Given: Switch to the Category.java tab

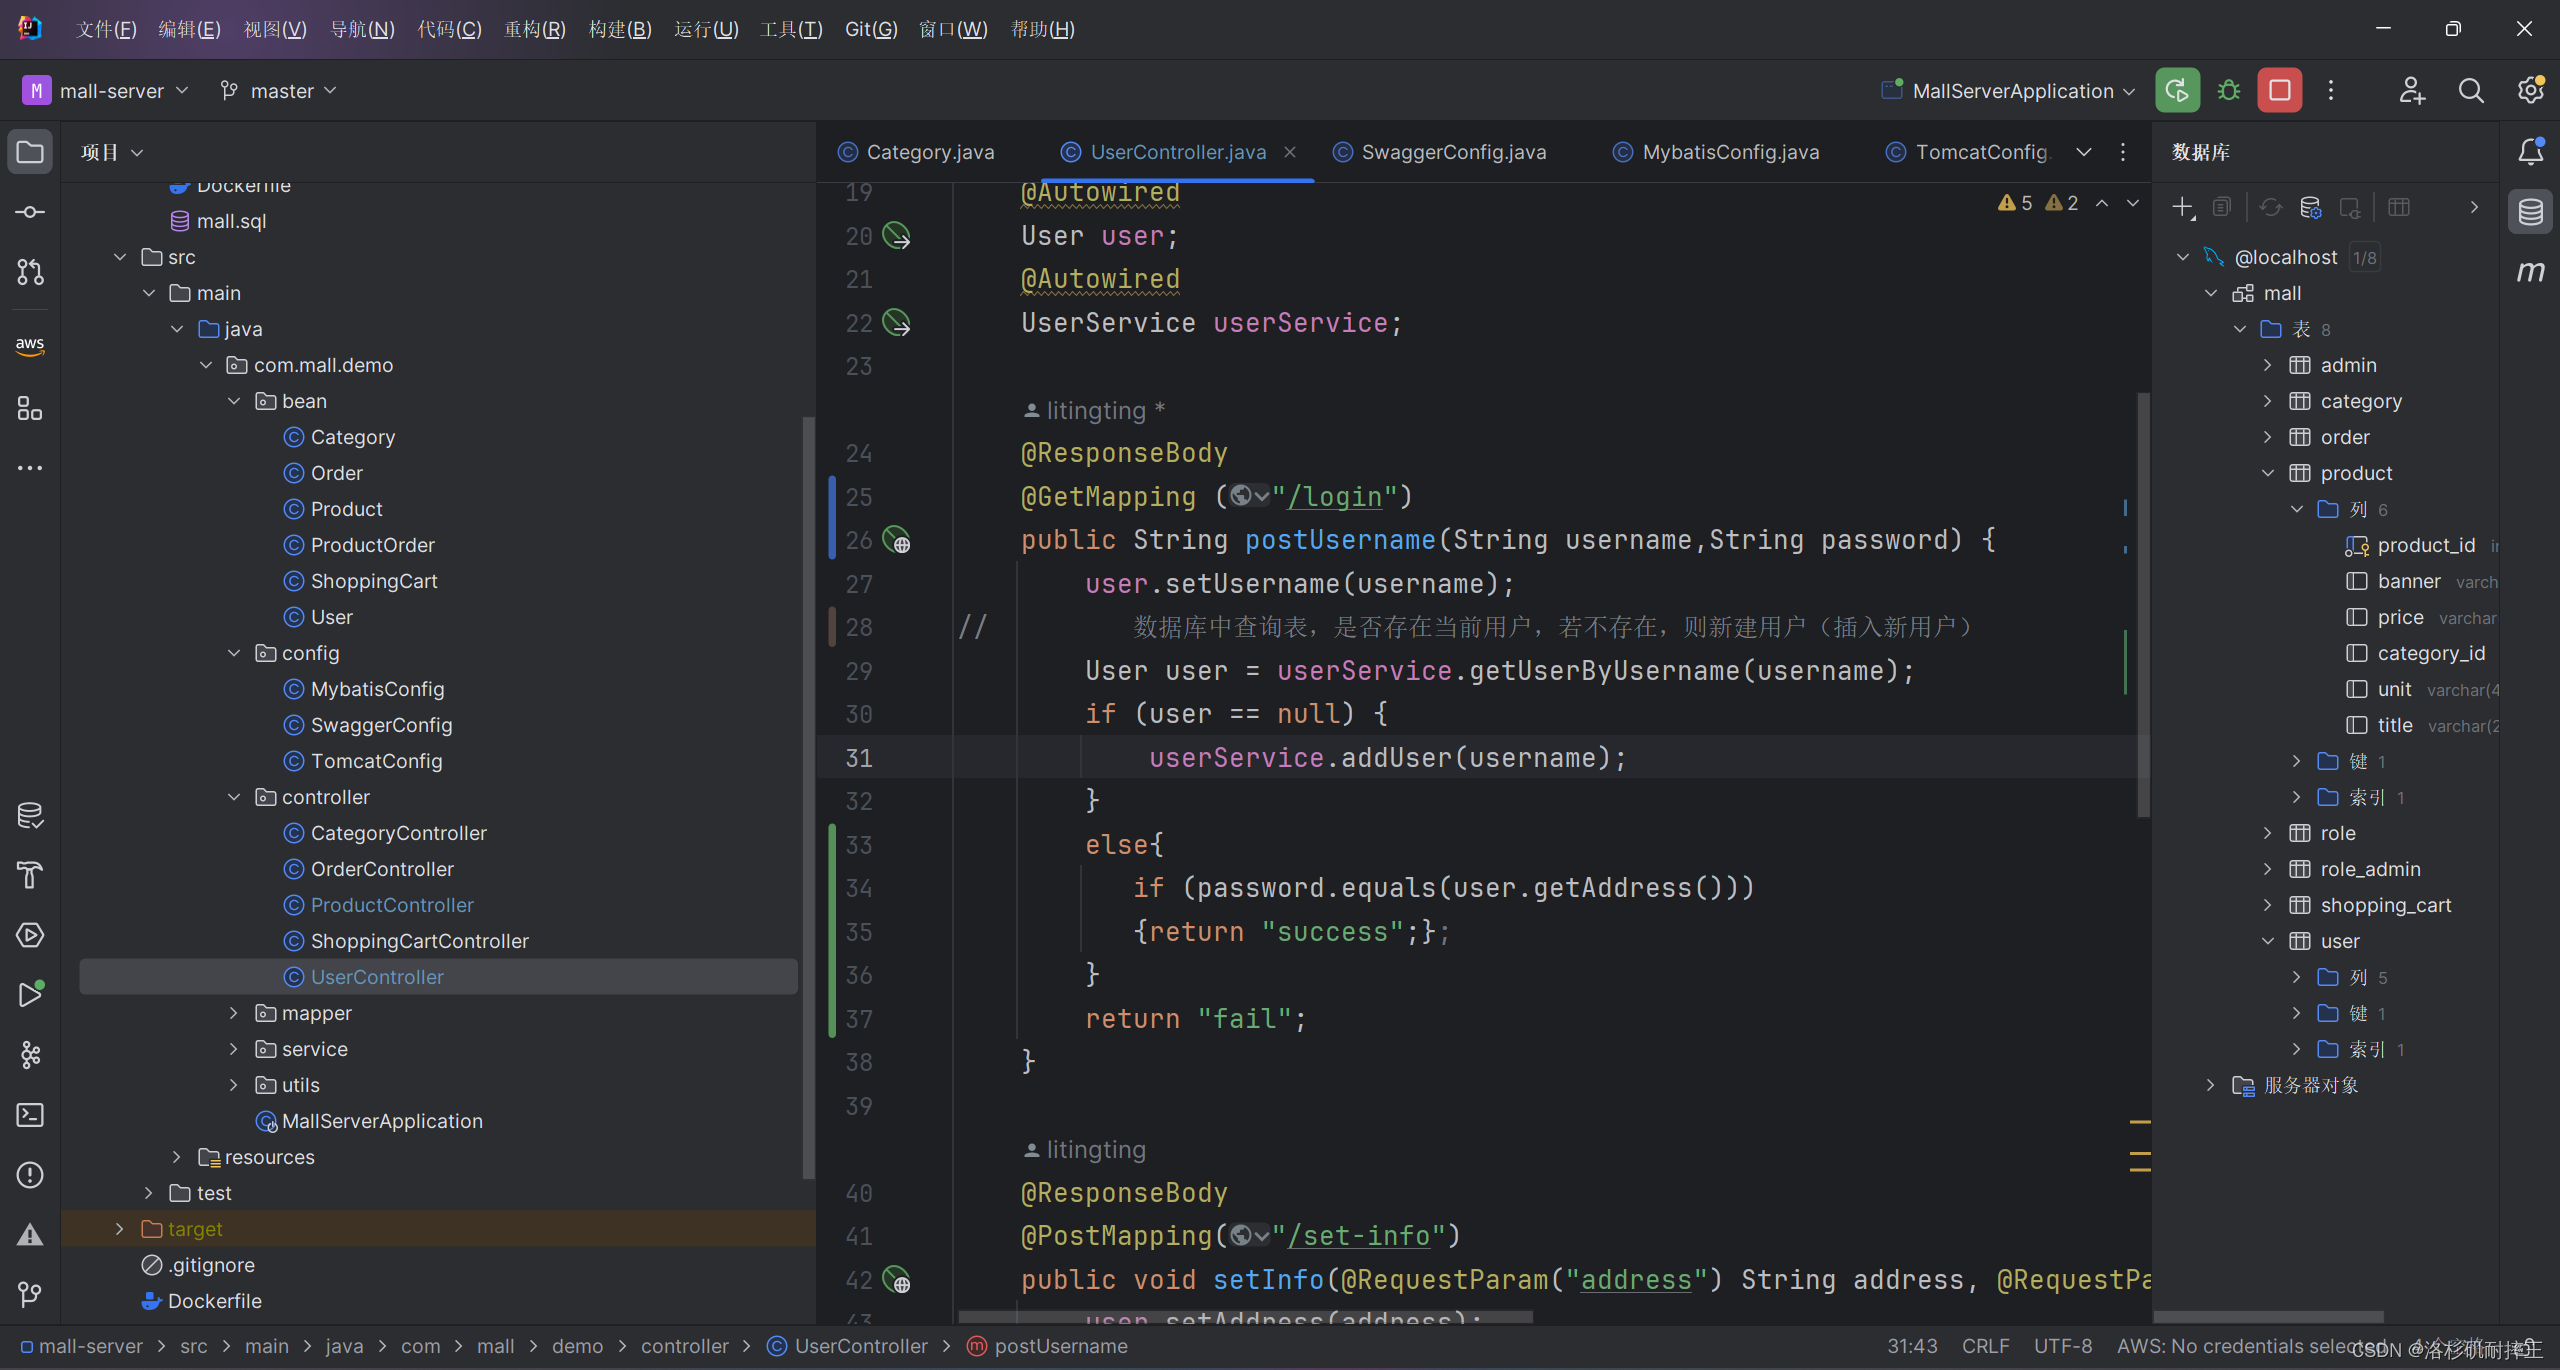Looking at the screenshot, I should [x=916, y=152].
